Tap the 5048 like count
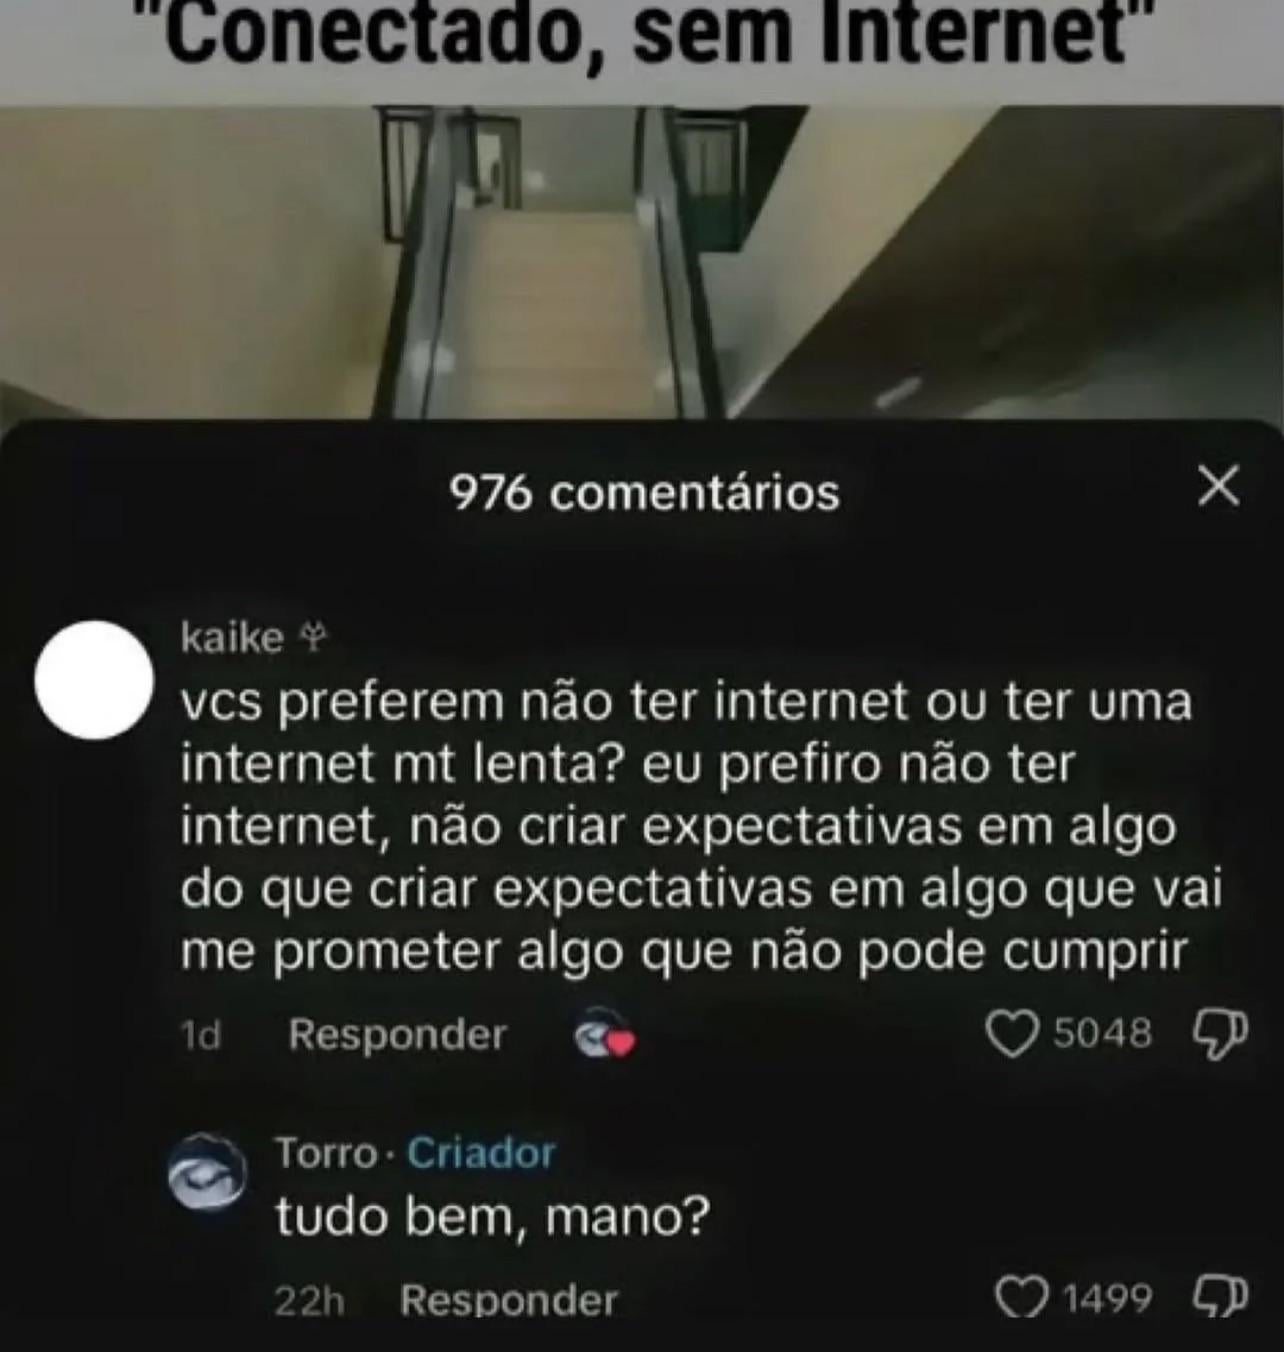This screenshot has height=1352, width=1284. click(1103, 1033)
